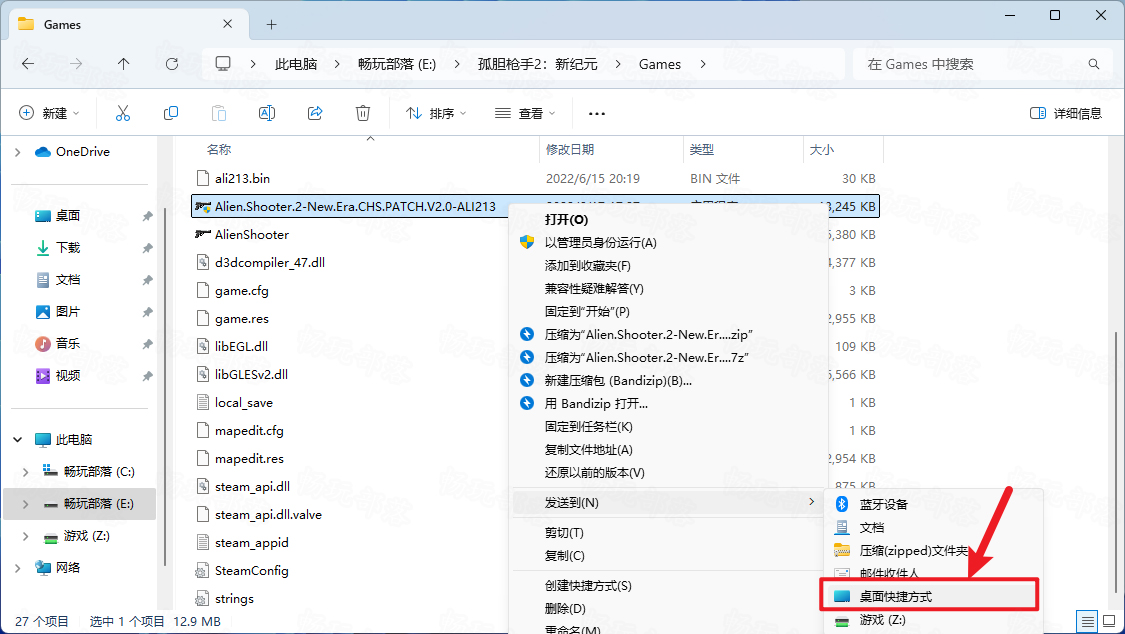
Task: Click 孤胆枪手2：新纪元 breadcrumb
Action: pyautogui.click(x=537, y=64)
